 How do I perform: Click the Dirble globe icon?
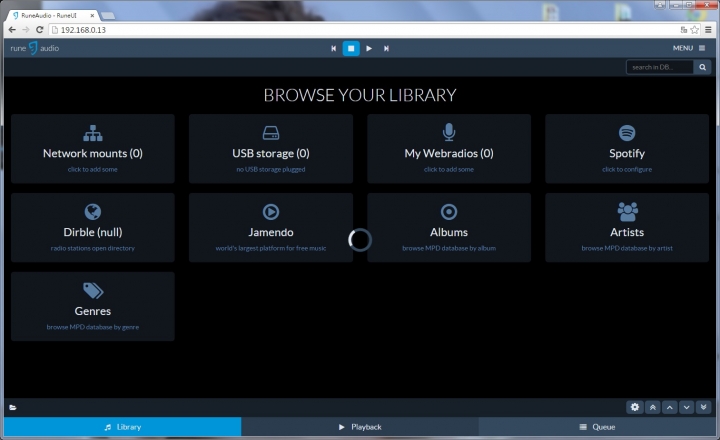point(93,212)
